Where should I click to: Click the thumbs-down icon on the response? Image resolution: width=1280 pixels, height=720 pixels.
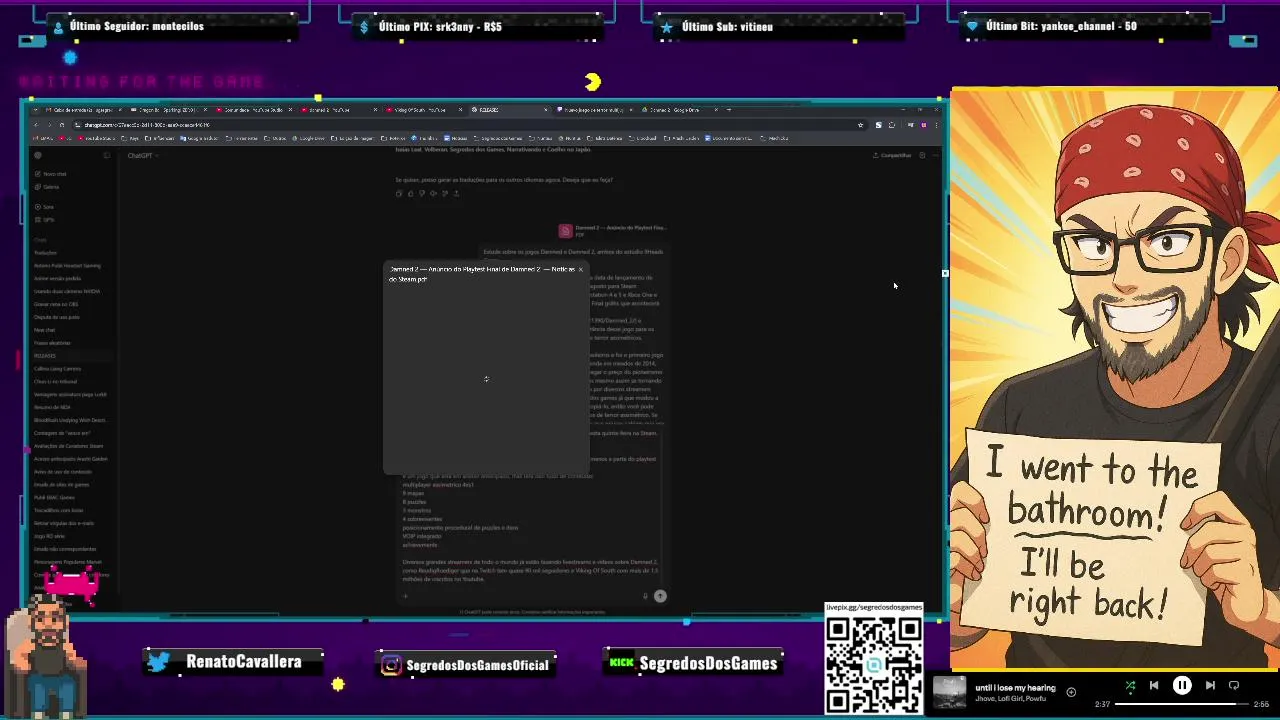coord(421,193)
